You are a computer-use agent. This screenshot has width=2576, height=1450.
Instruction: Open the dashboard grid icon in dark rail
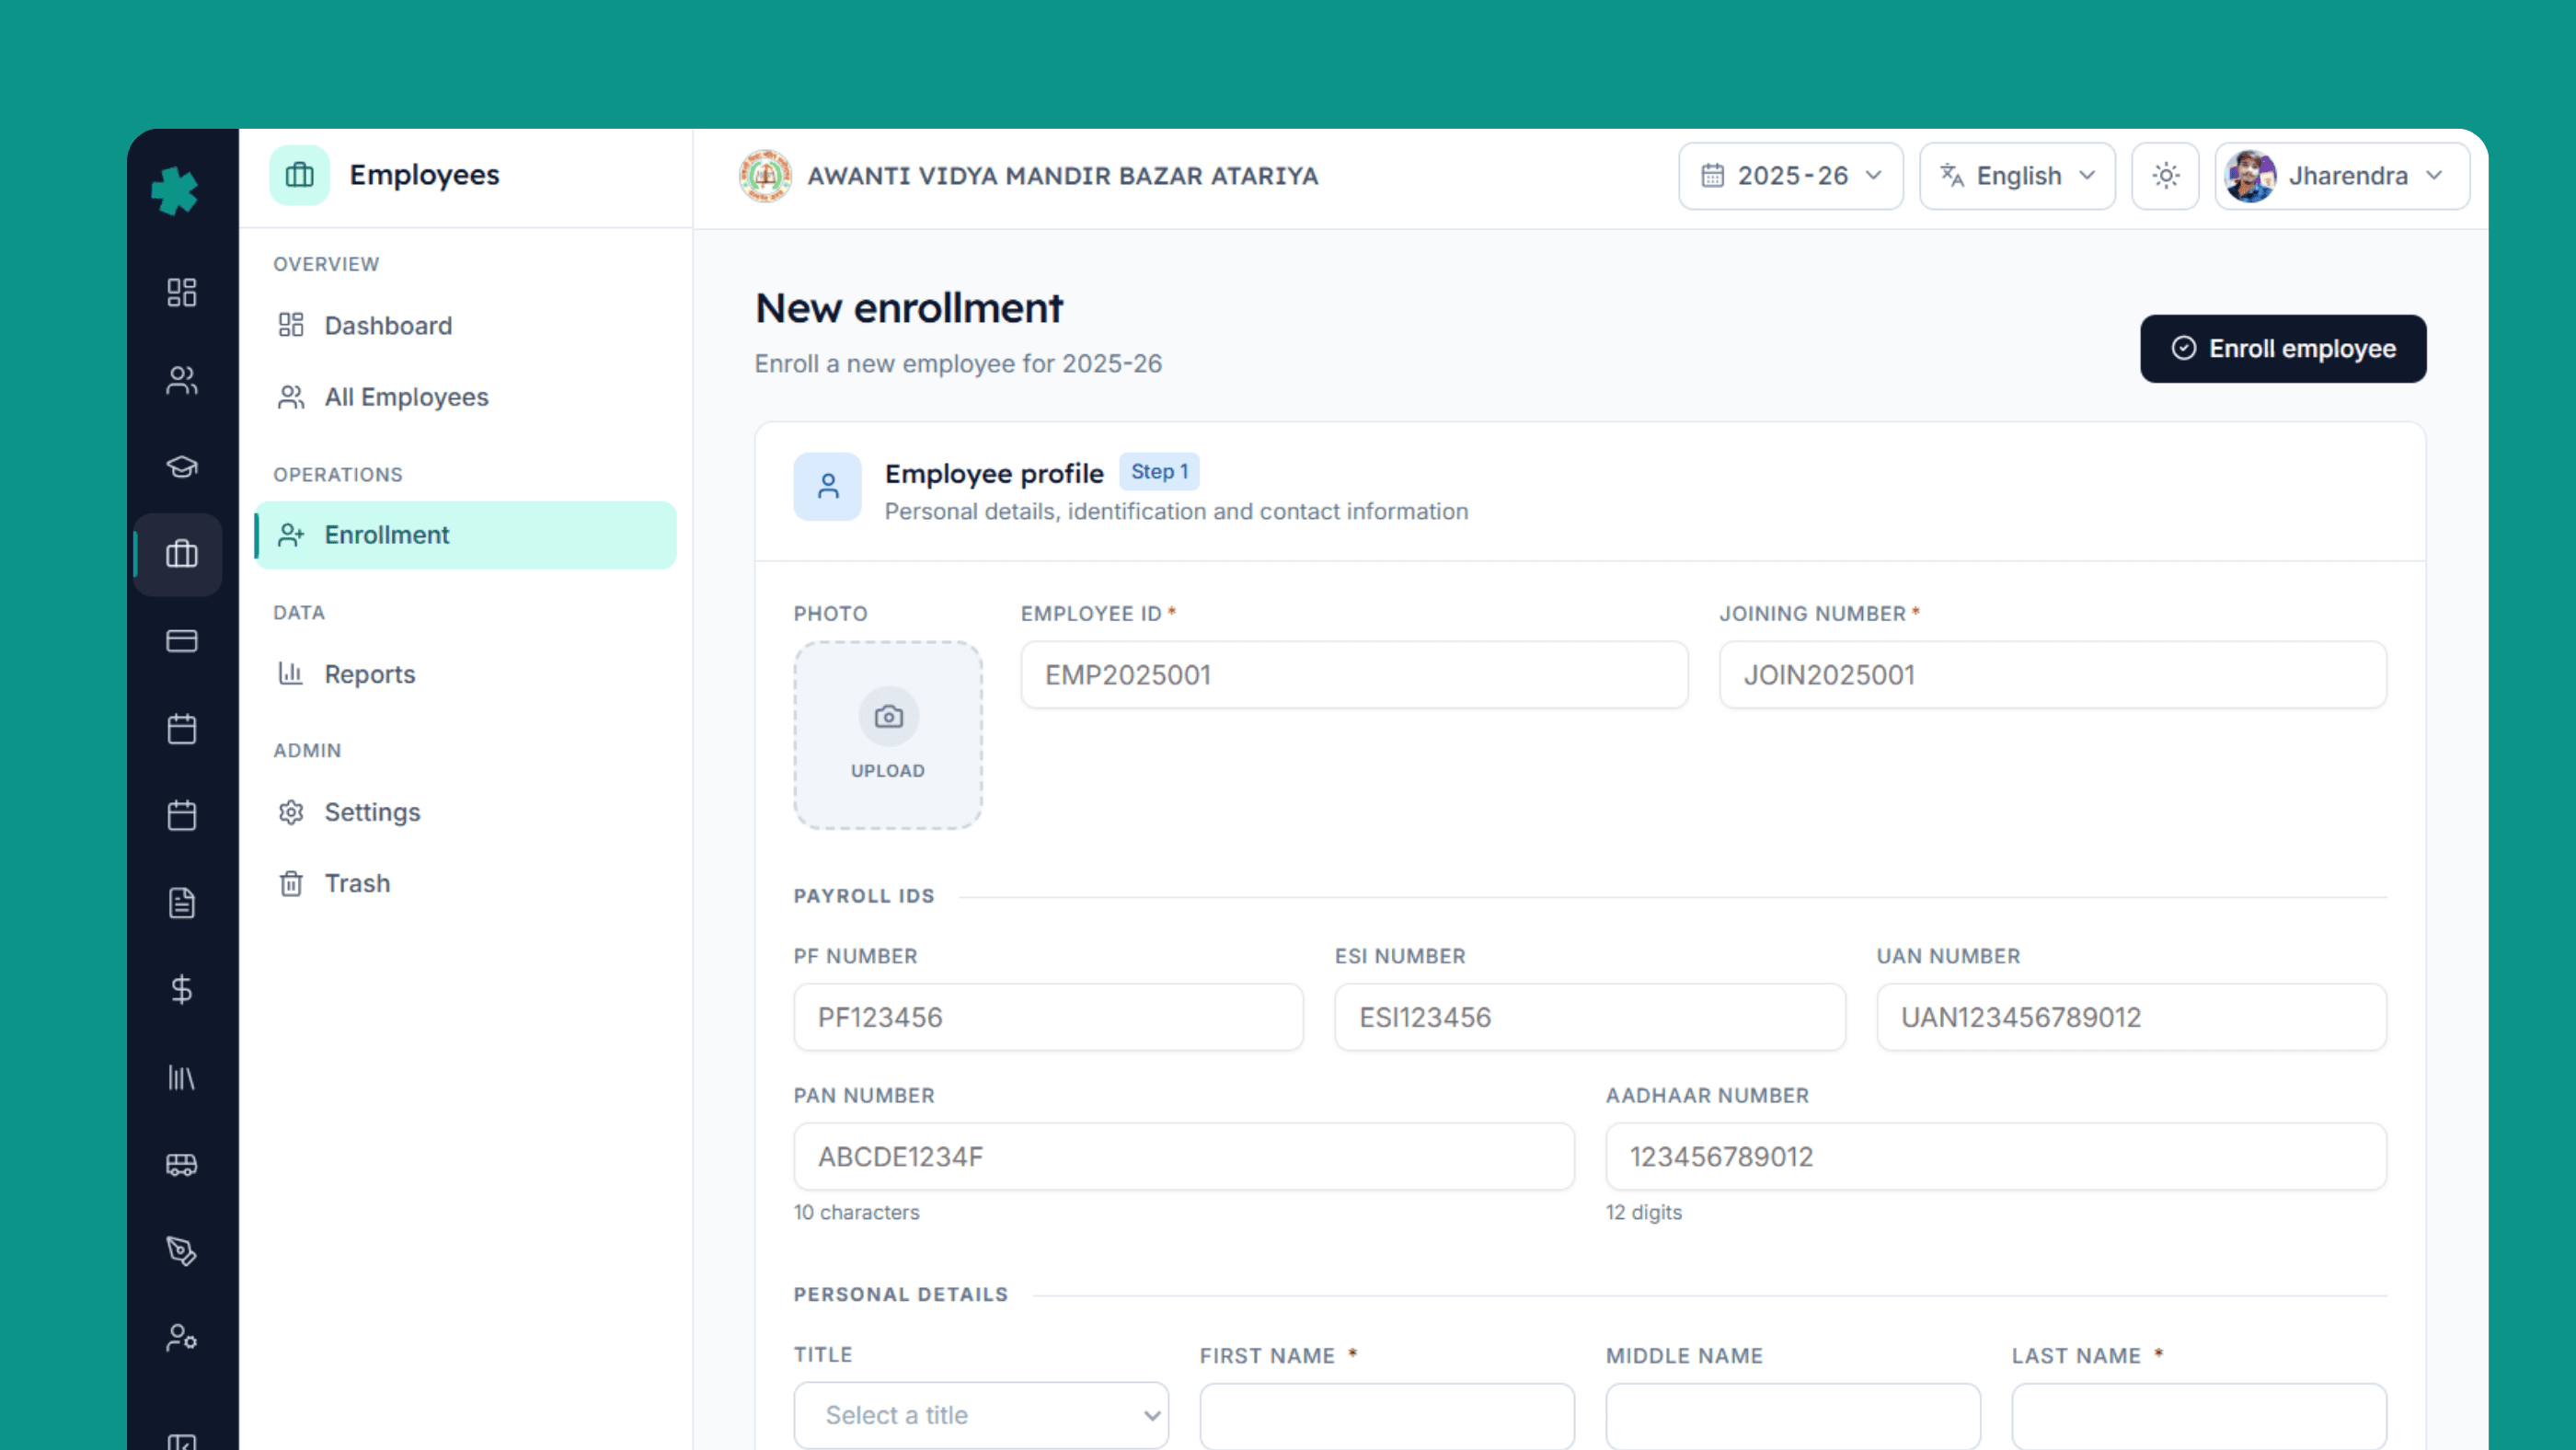click(182, 292)
